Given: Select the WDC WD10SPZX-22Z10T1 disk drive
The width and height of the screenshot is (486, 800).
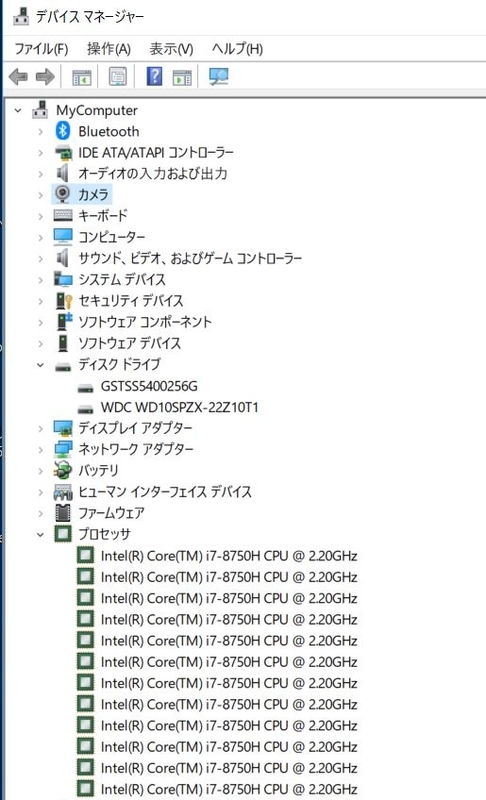Looking at the screenshot, I should coord(180,407).
